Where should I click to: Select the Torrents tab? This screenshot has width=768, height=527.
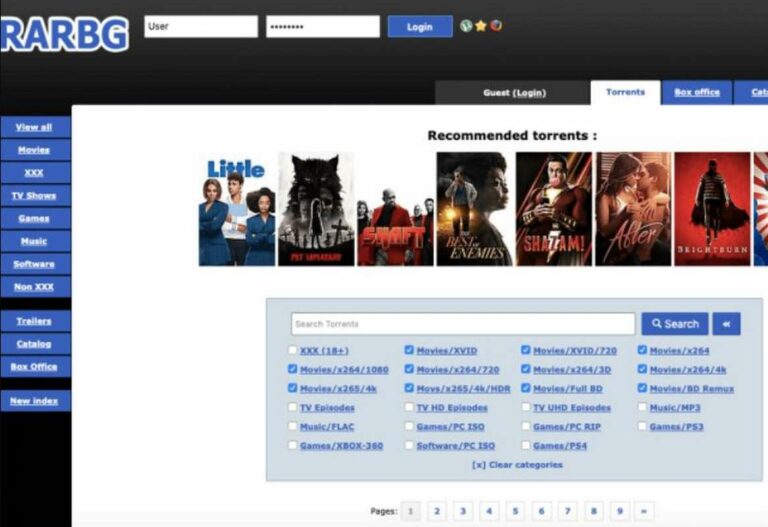point(625,93)
